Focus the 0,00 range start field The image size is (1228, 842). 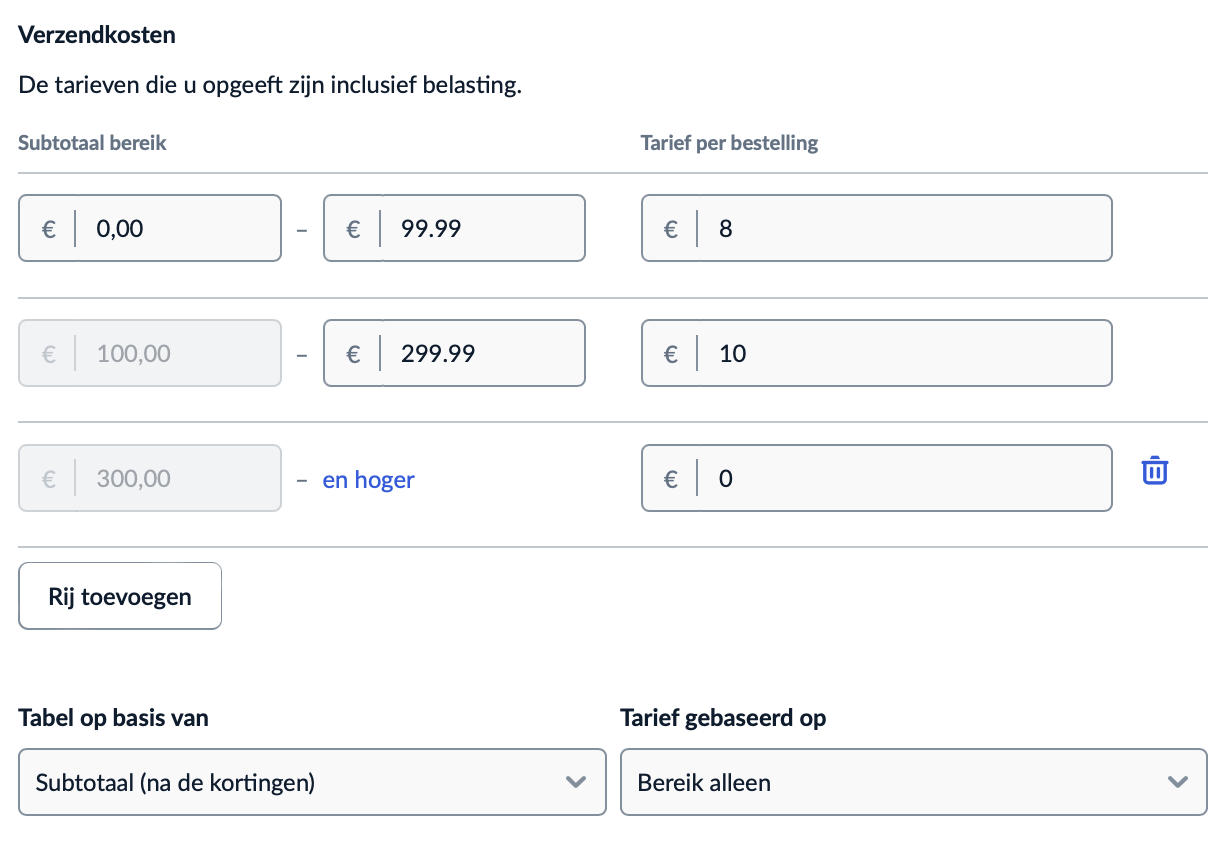(175, 229)
